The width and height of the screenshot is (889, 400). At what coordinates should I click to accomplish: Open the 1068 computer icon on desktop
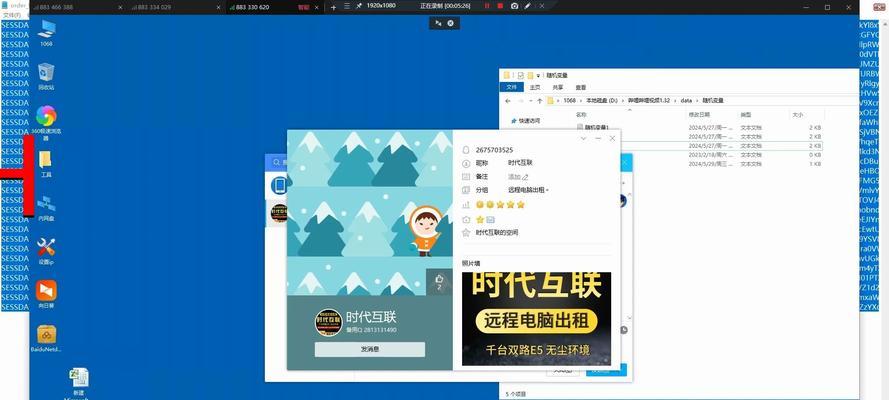(x=46, y=32)
